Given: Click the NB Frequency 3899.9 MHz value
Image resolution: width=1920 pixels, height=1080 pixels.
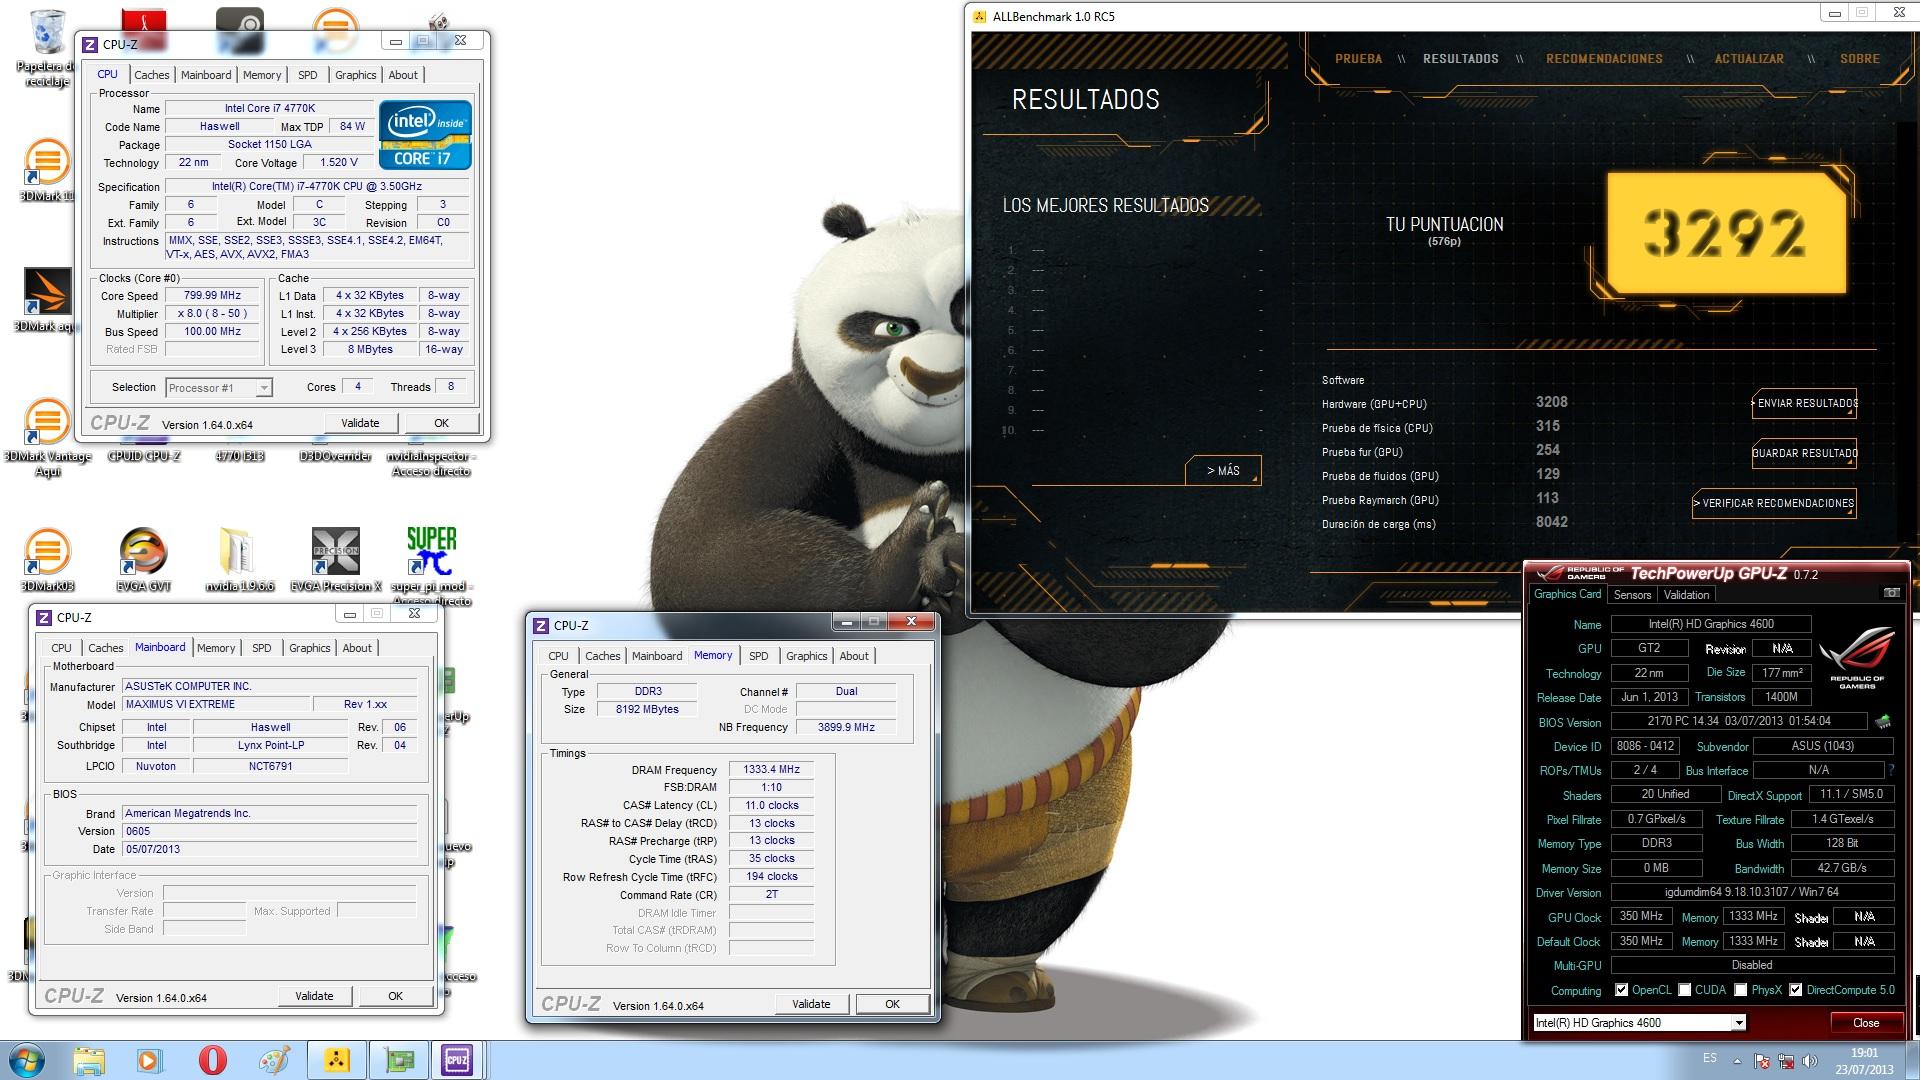Looking at the screenshot, I should (x=846, y=727).
